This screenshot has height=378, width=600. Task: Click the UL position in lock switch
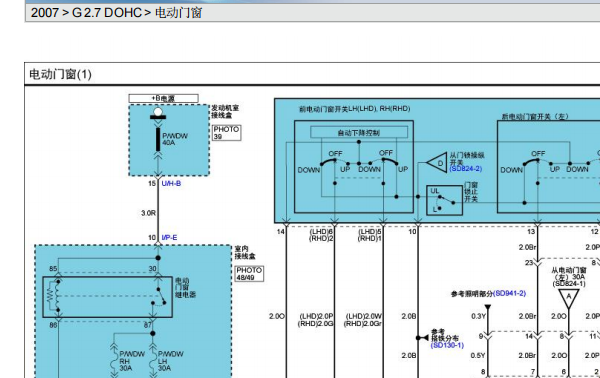point(435,191)
